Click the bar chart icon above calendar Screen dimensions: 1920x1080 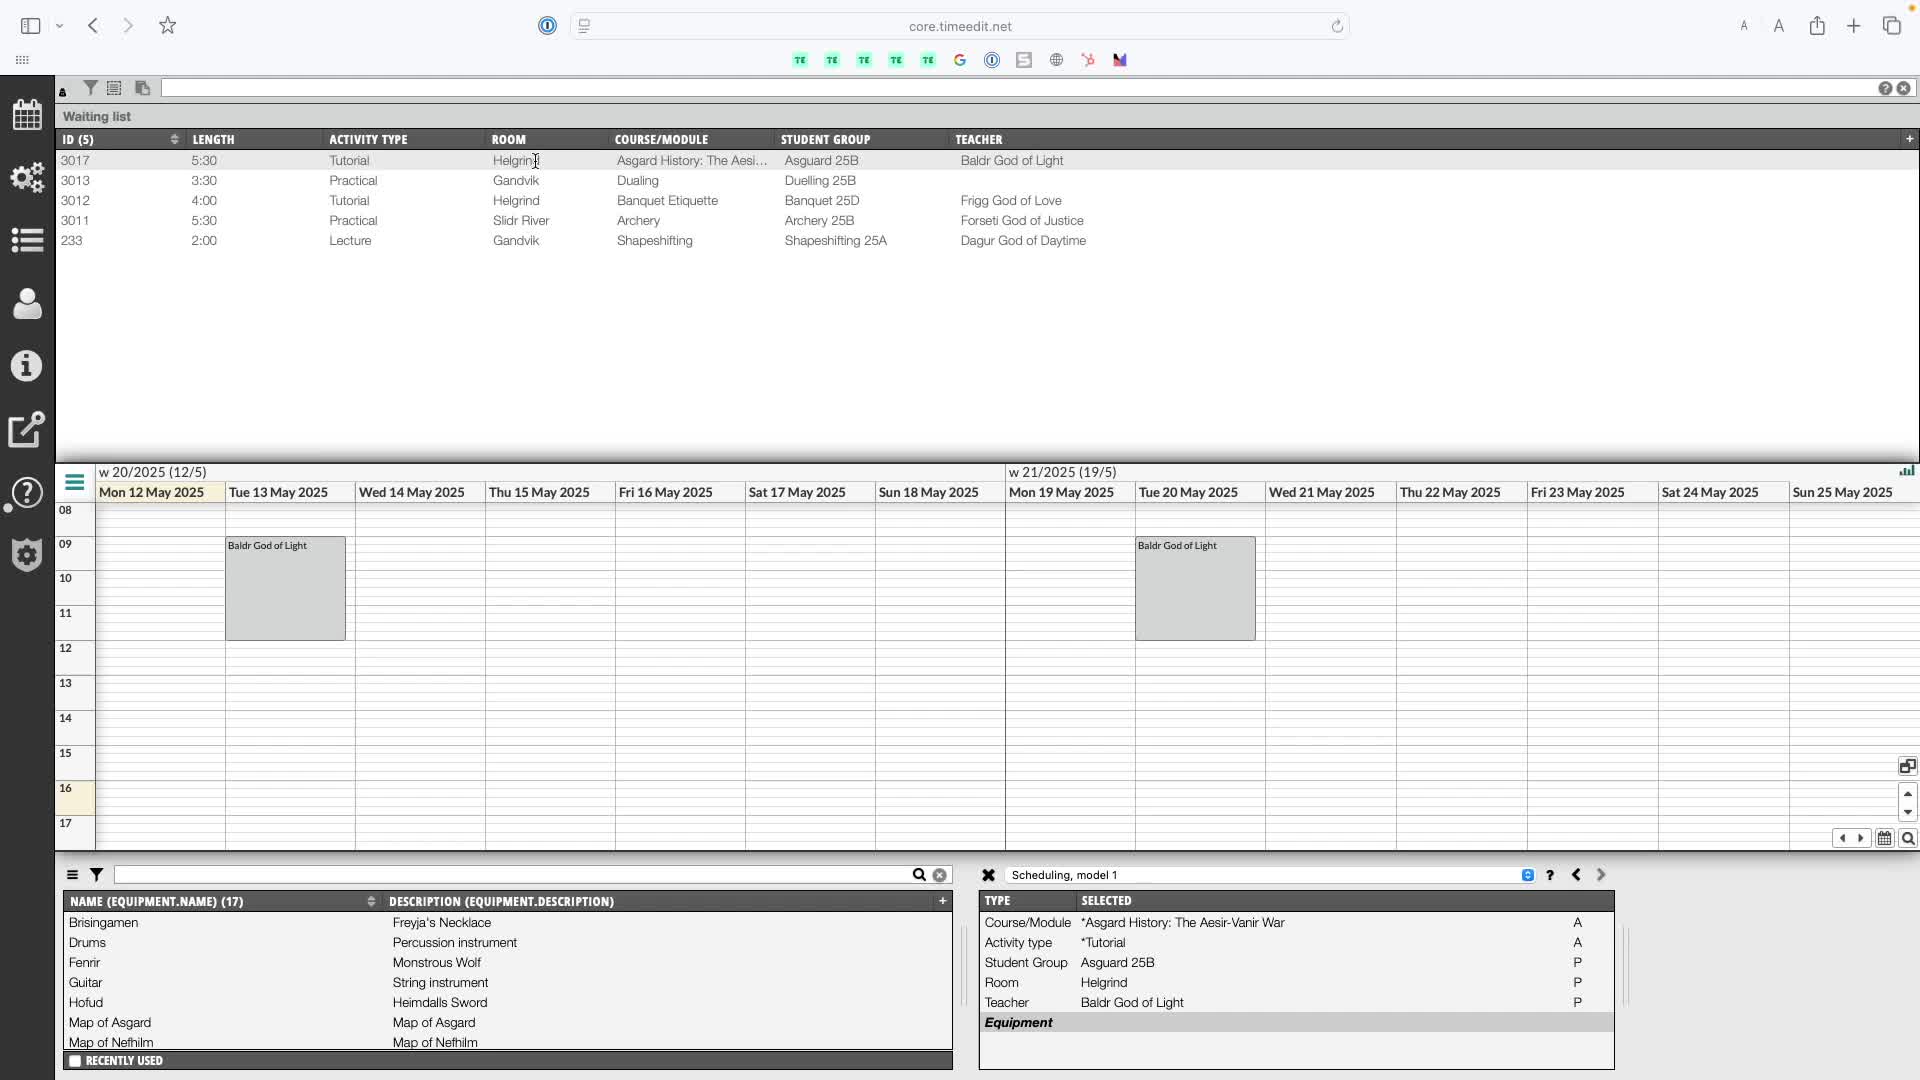coord(1907,471)
